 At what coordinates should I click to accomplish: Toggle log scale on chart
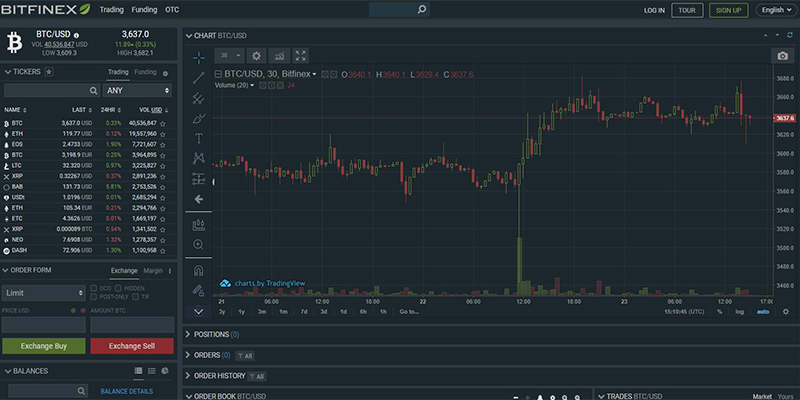click(x=739, y=312)
